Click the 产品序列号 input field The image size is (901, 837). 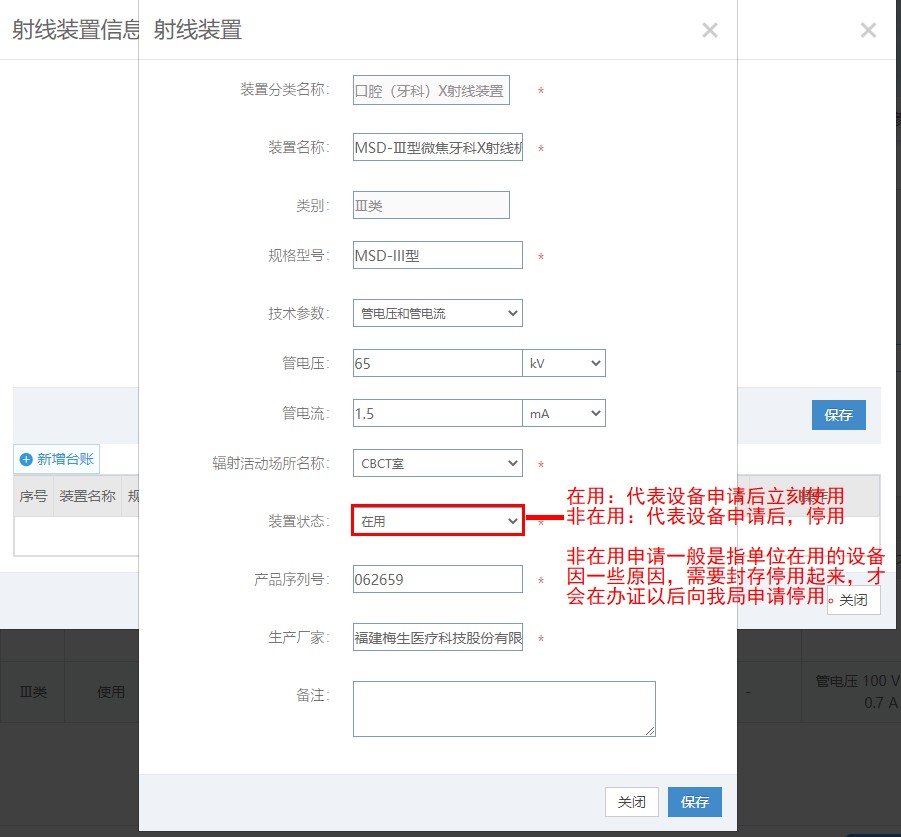(437, 579)
